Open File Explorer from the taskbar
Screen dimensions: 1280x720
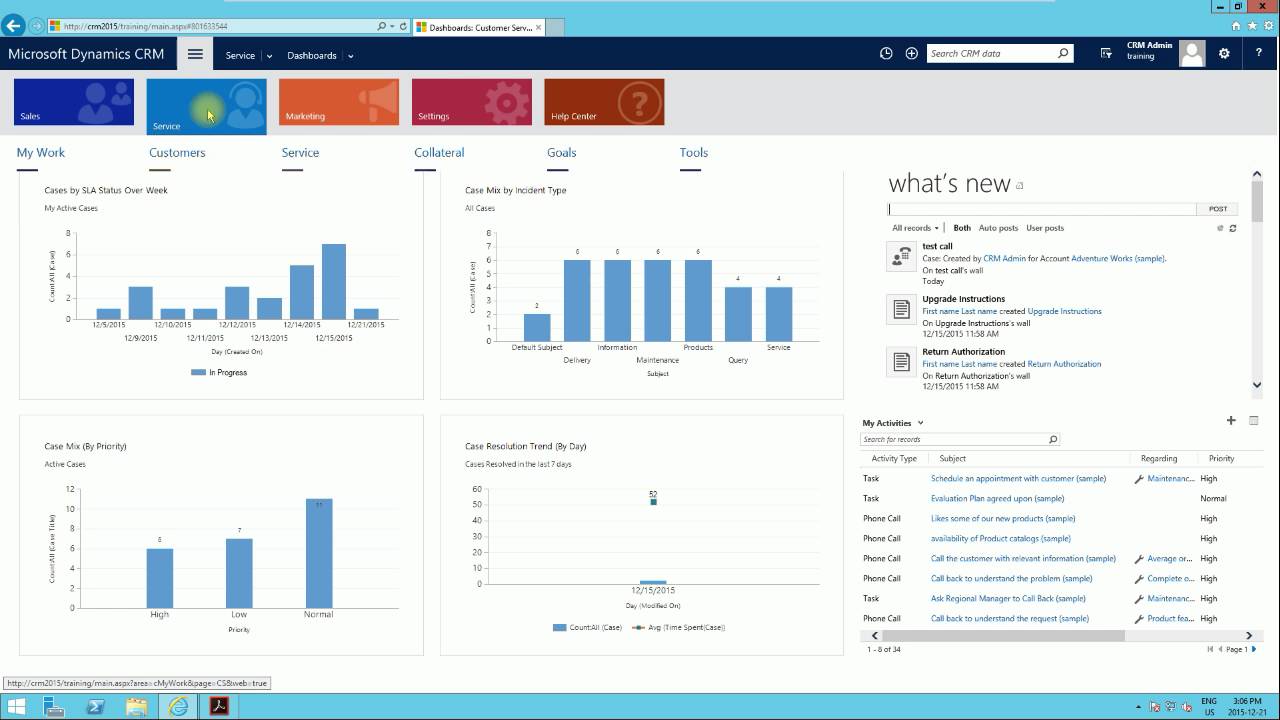pos(136,706)
